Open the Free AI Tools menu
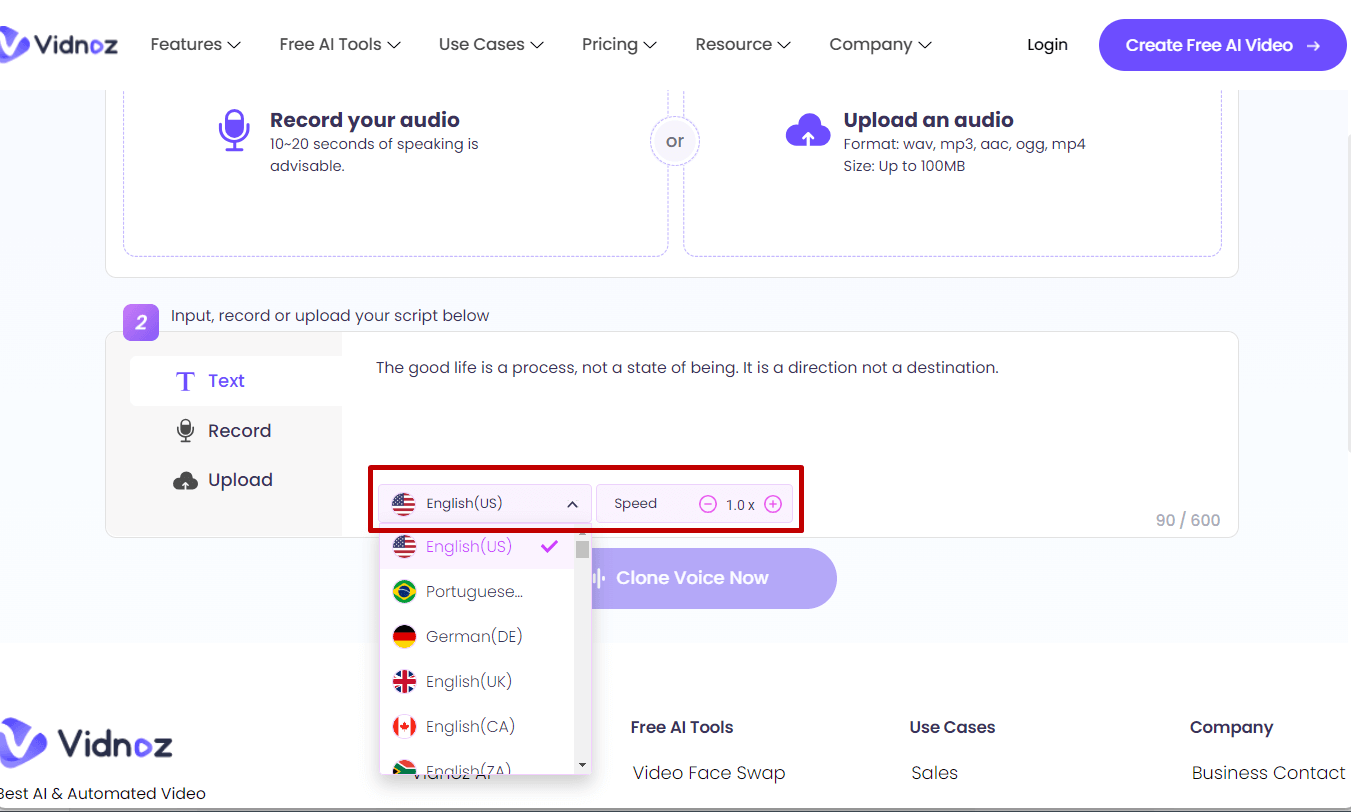 (x=340, y=44)
